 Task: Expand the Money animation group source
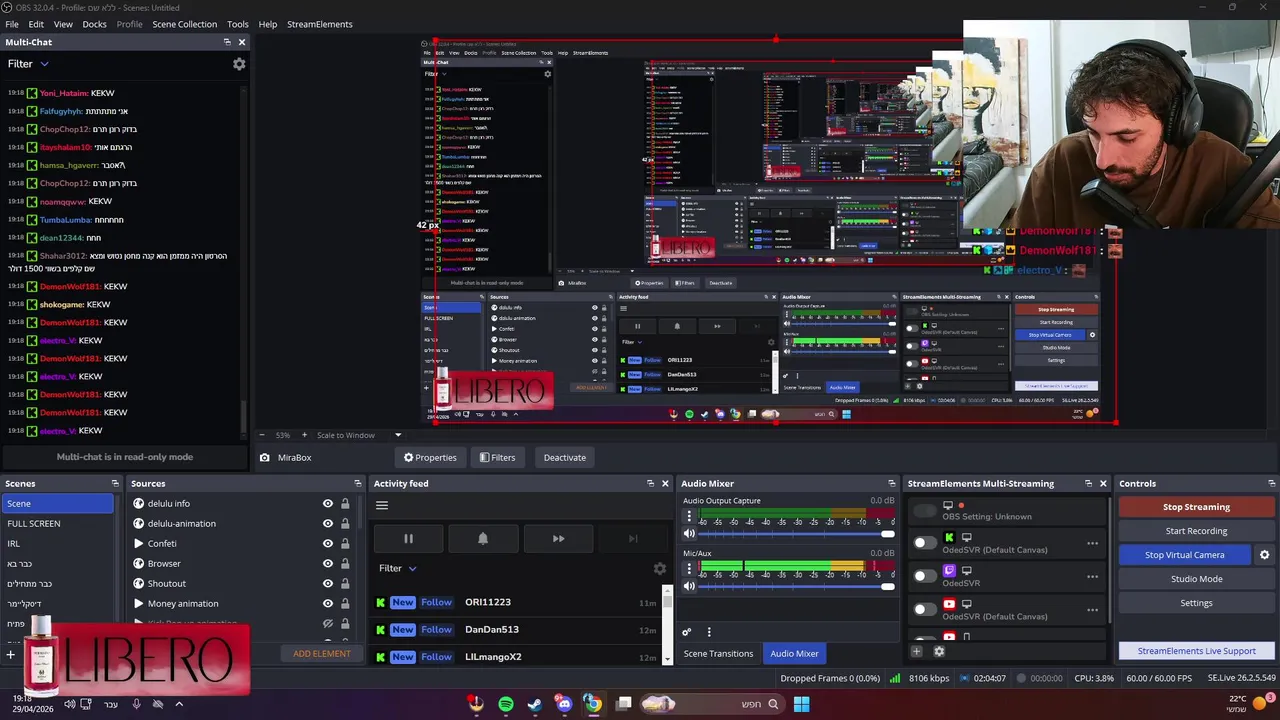click(138, 603)
